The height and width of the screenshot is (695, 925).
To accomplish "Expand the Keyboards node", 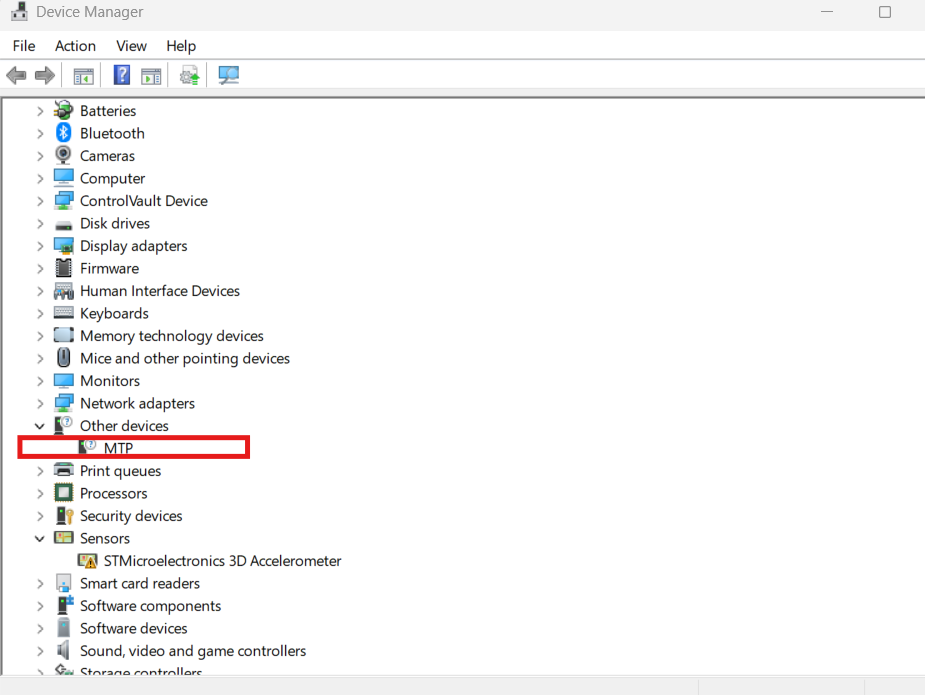I will 40,314.
